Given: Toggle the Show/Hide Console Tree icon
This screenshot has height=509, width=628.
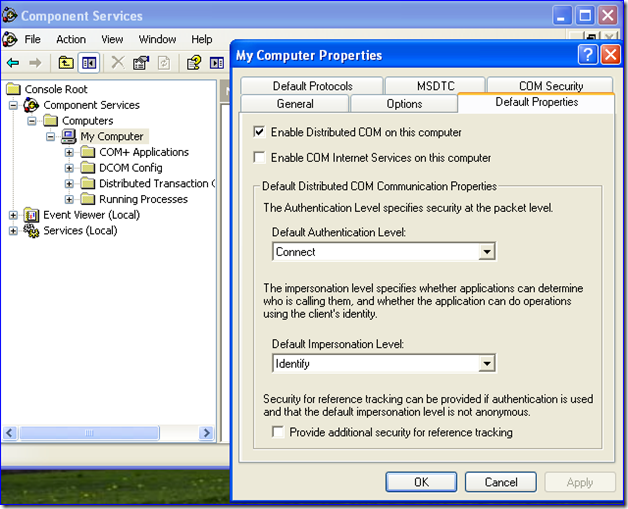Looking at the screenshot, I should [x=89, y=63].
